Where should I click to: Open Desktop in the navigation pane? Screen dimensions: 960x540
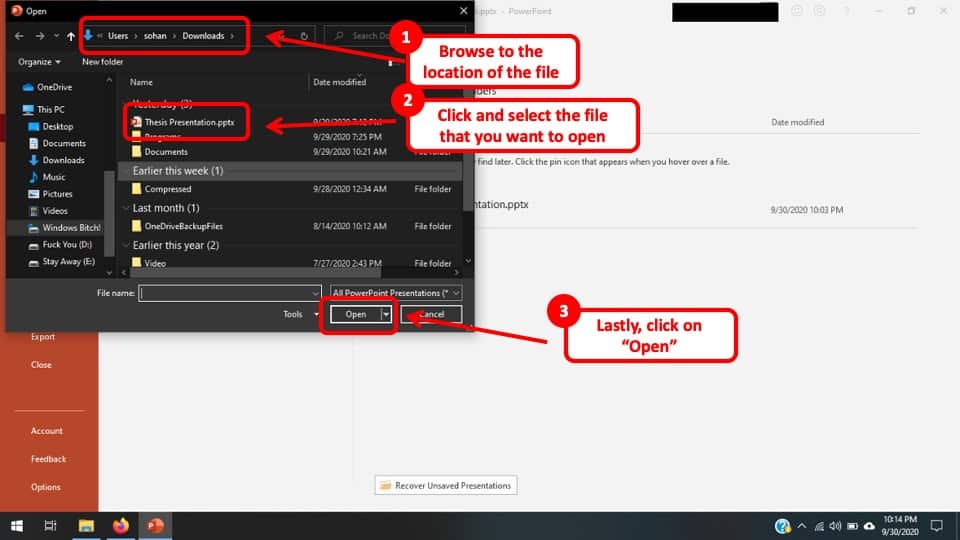coord(51,126)
